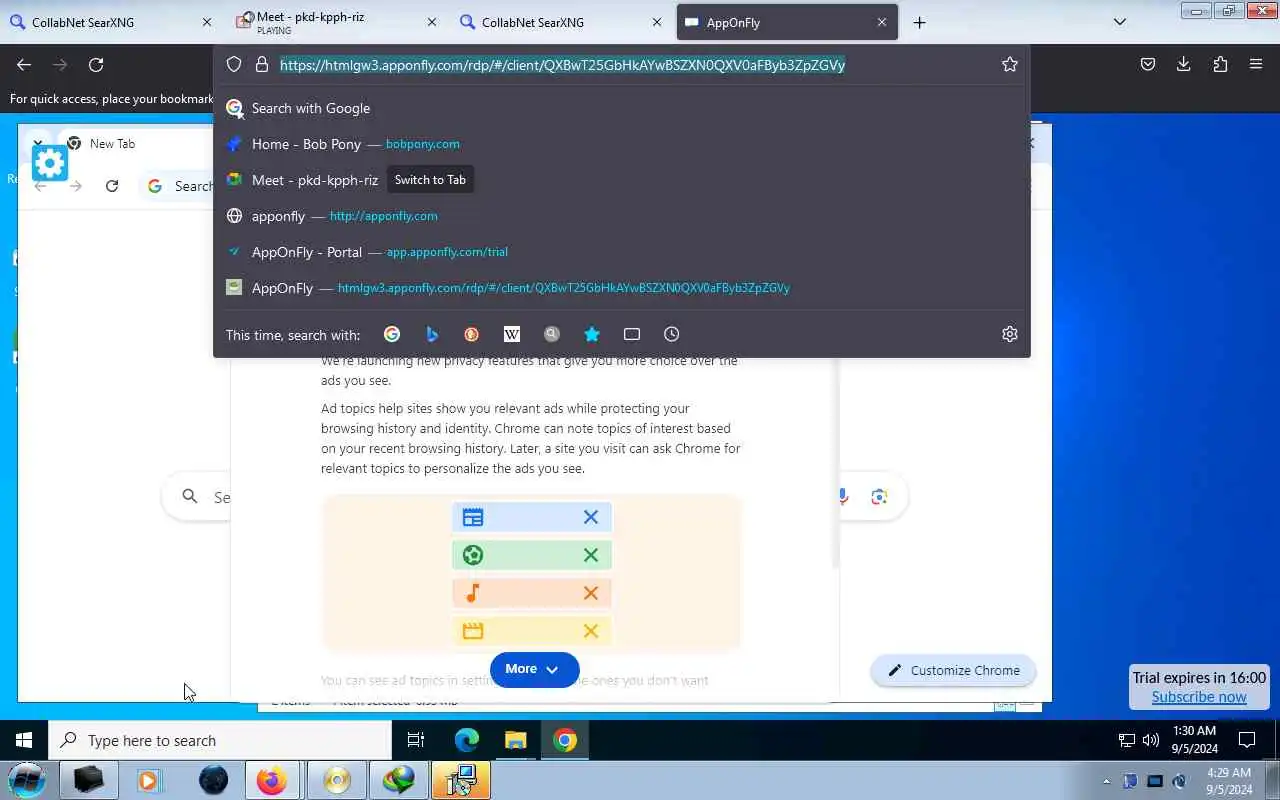Select the gray magnifier search engine icon
Image resolution: width=1280 pixels, height=800 pixels.
[552, 334]
